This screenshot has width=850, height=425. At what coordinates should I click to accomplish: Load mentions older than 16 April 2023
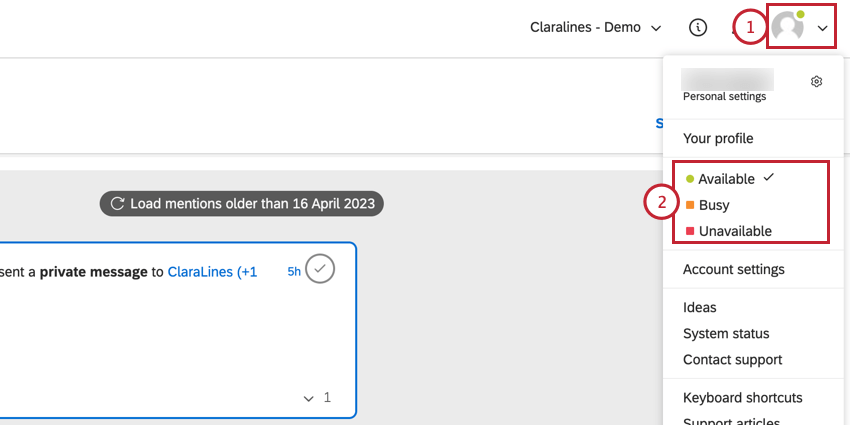pyautogui.click(x=242, y=204)
